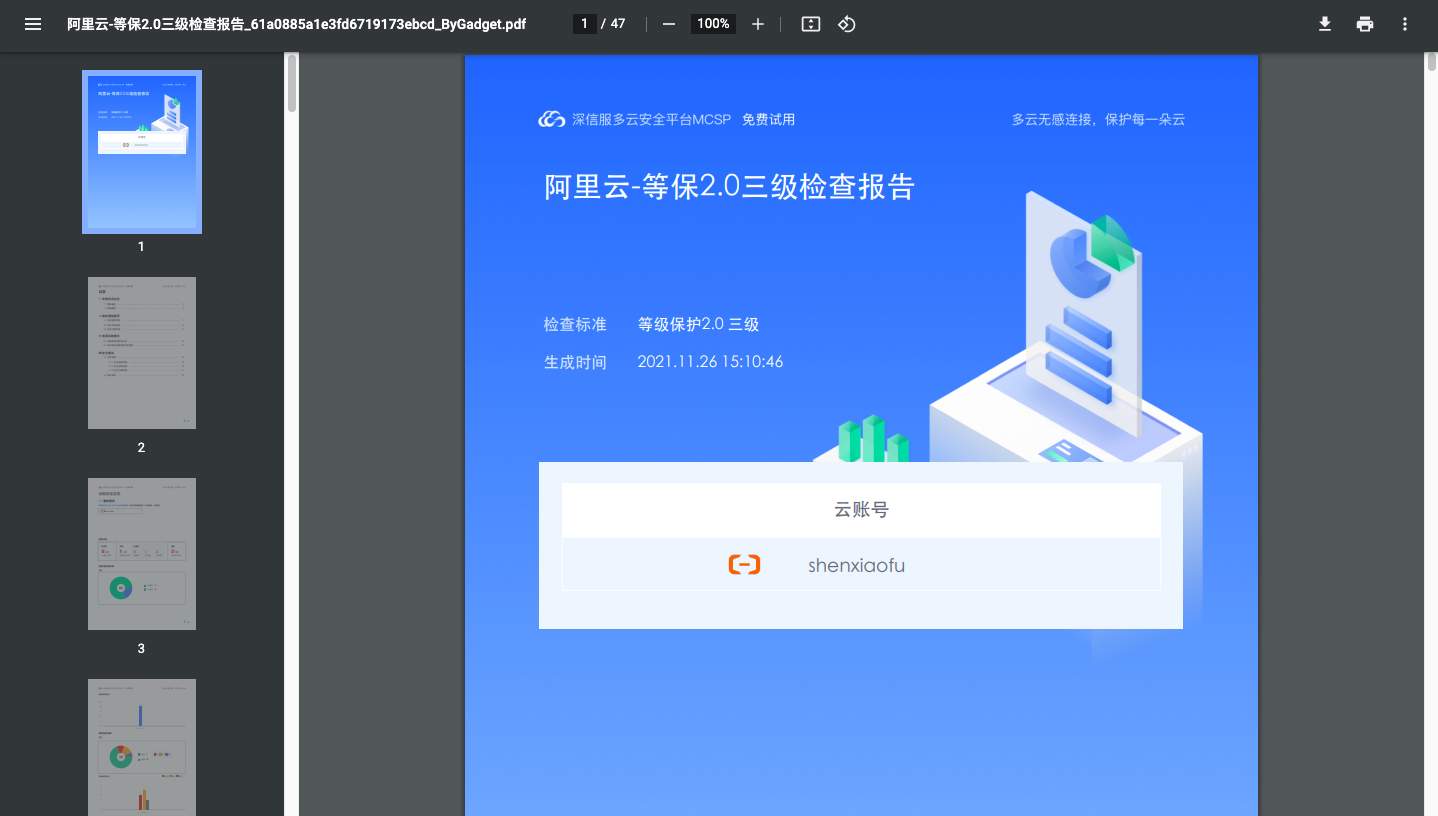The width and height of the screenshot is (1438, 816).
Task: Click the document vertical scrollbar
Action: [x=1431, y=62]
